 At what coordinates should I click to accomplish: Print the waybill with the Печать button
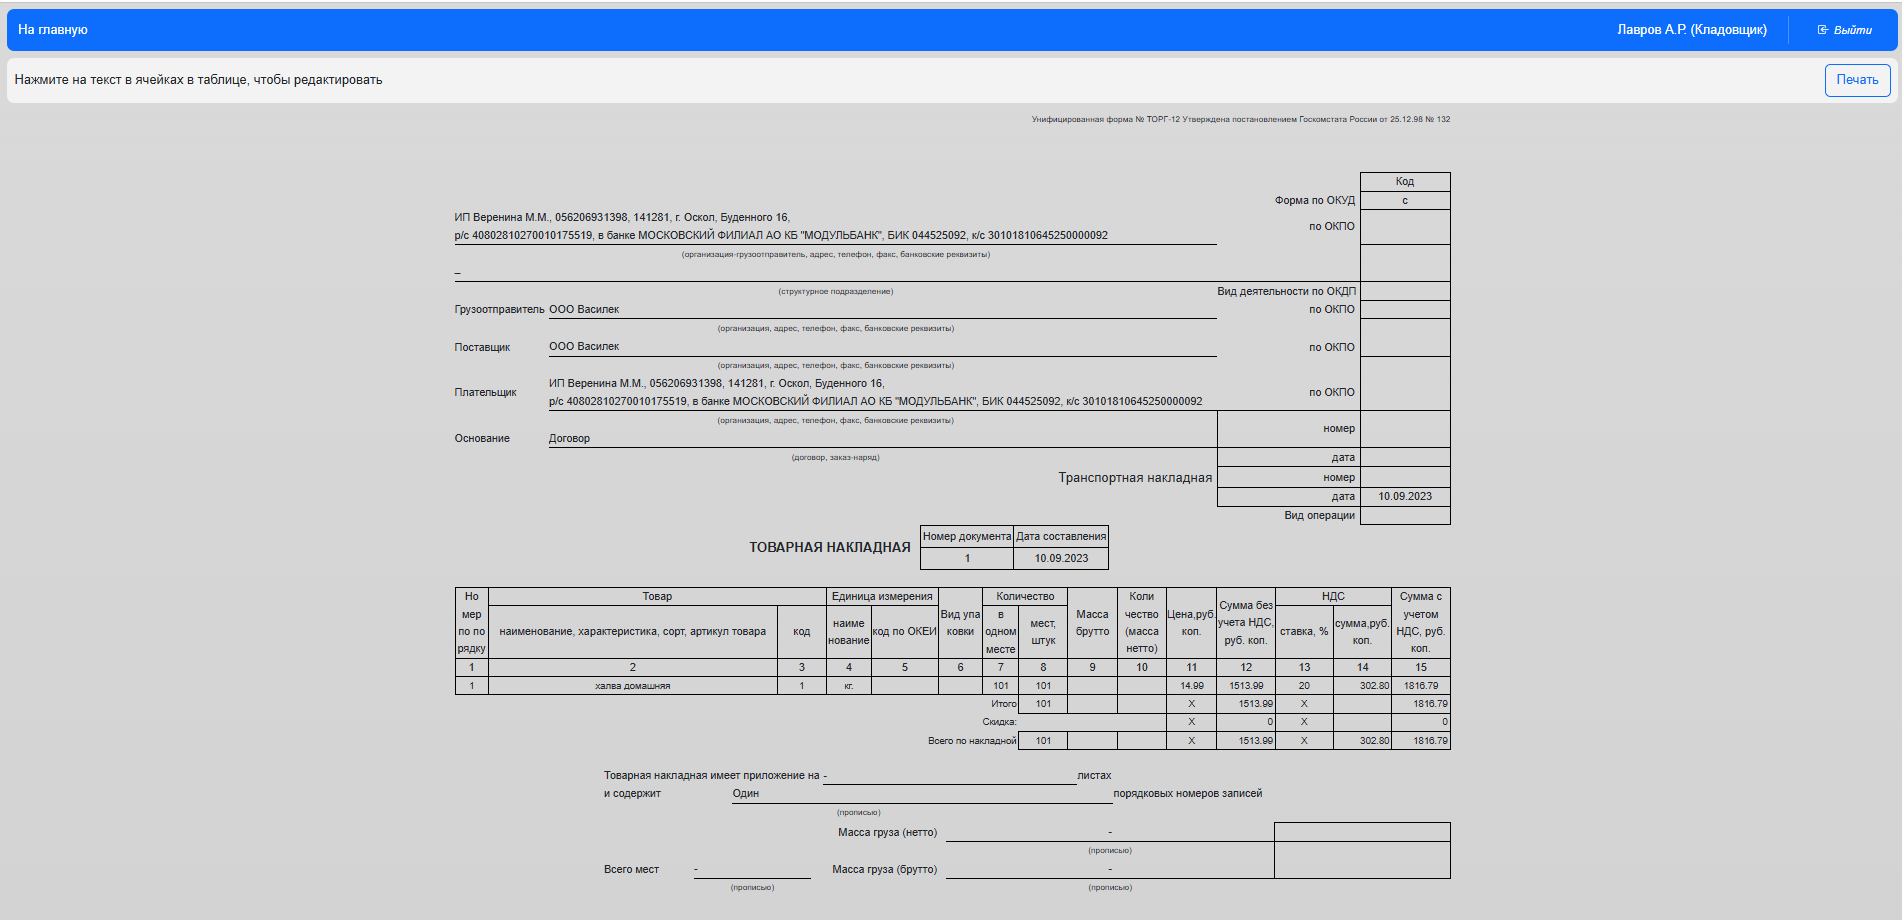point(1857,80)
